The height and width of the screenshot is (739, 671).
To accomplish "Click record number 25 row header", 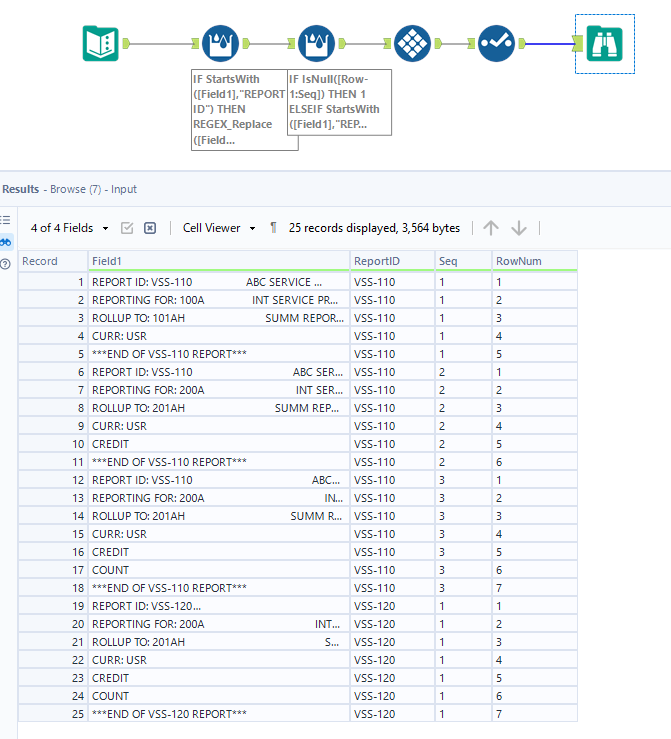I will [53, 714].
